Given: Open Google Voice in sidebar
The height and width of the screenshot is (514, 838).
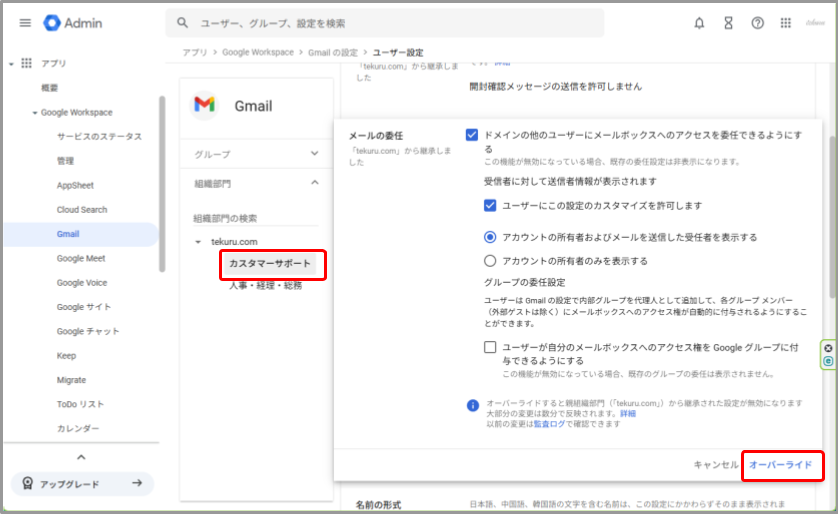Looking at the screenshot, I should coord(82,283).
